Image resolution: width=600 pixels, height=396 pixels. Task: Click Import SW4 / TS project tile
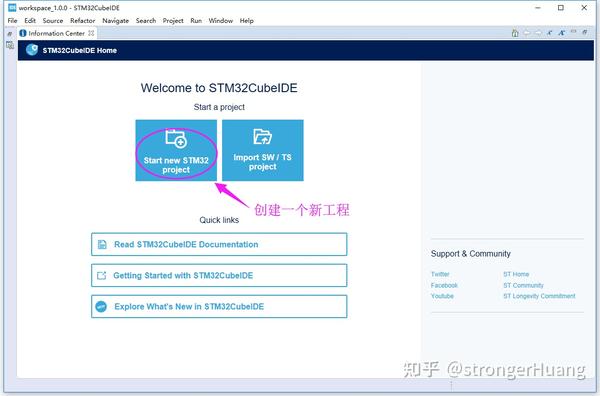pos(263,150)
